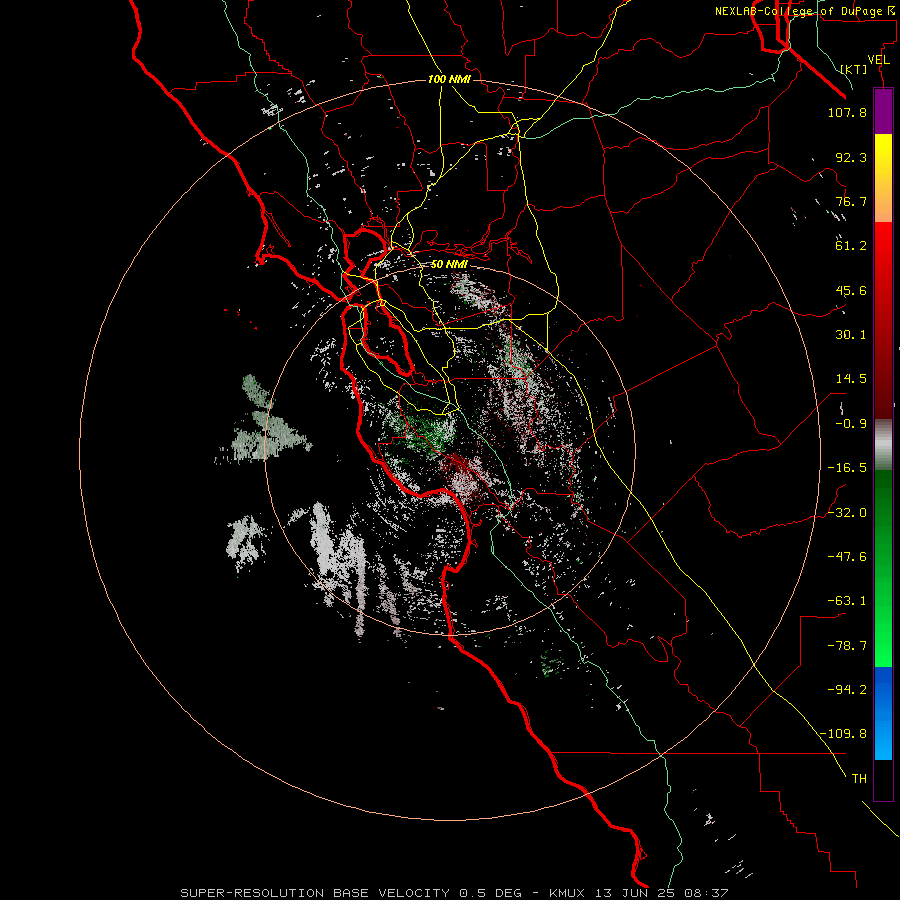Click the yellow segment of velocity color bar
Screen dimensions: 900x900
point(883,178)
